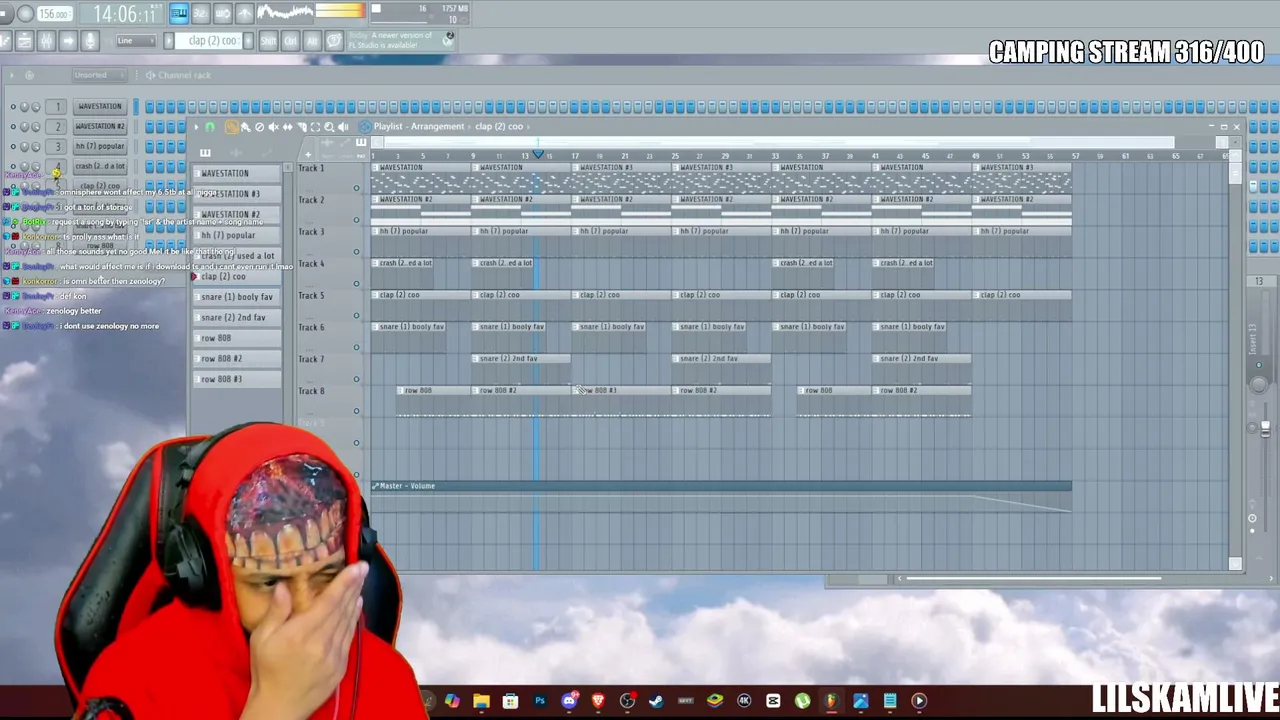Mute Track 8 in the playlist

(356, 411)
